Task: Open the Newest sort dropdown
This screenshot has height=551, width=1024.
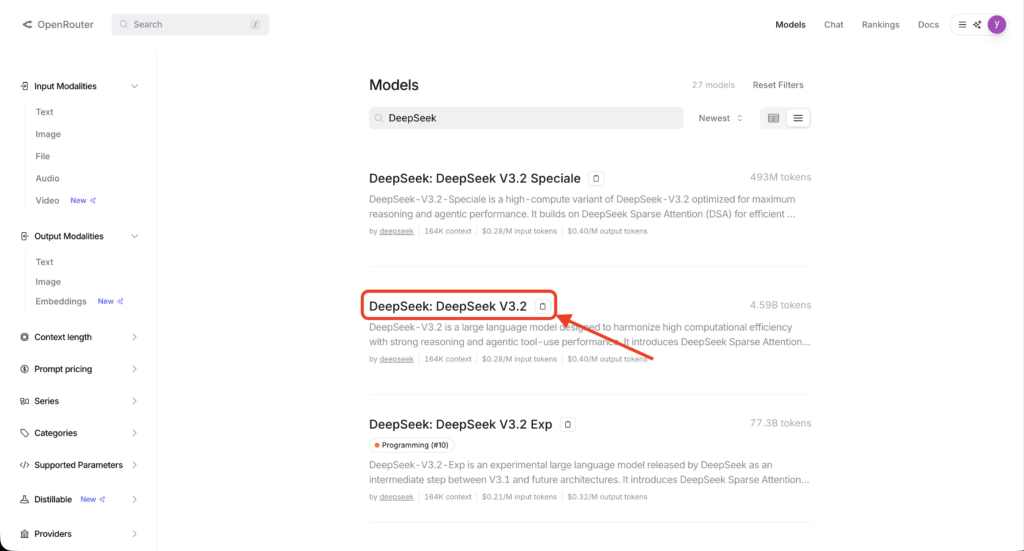Action: point(720,118)
